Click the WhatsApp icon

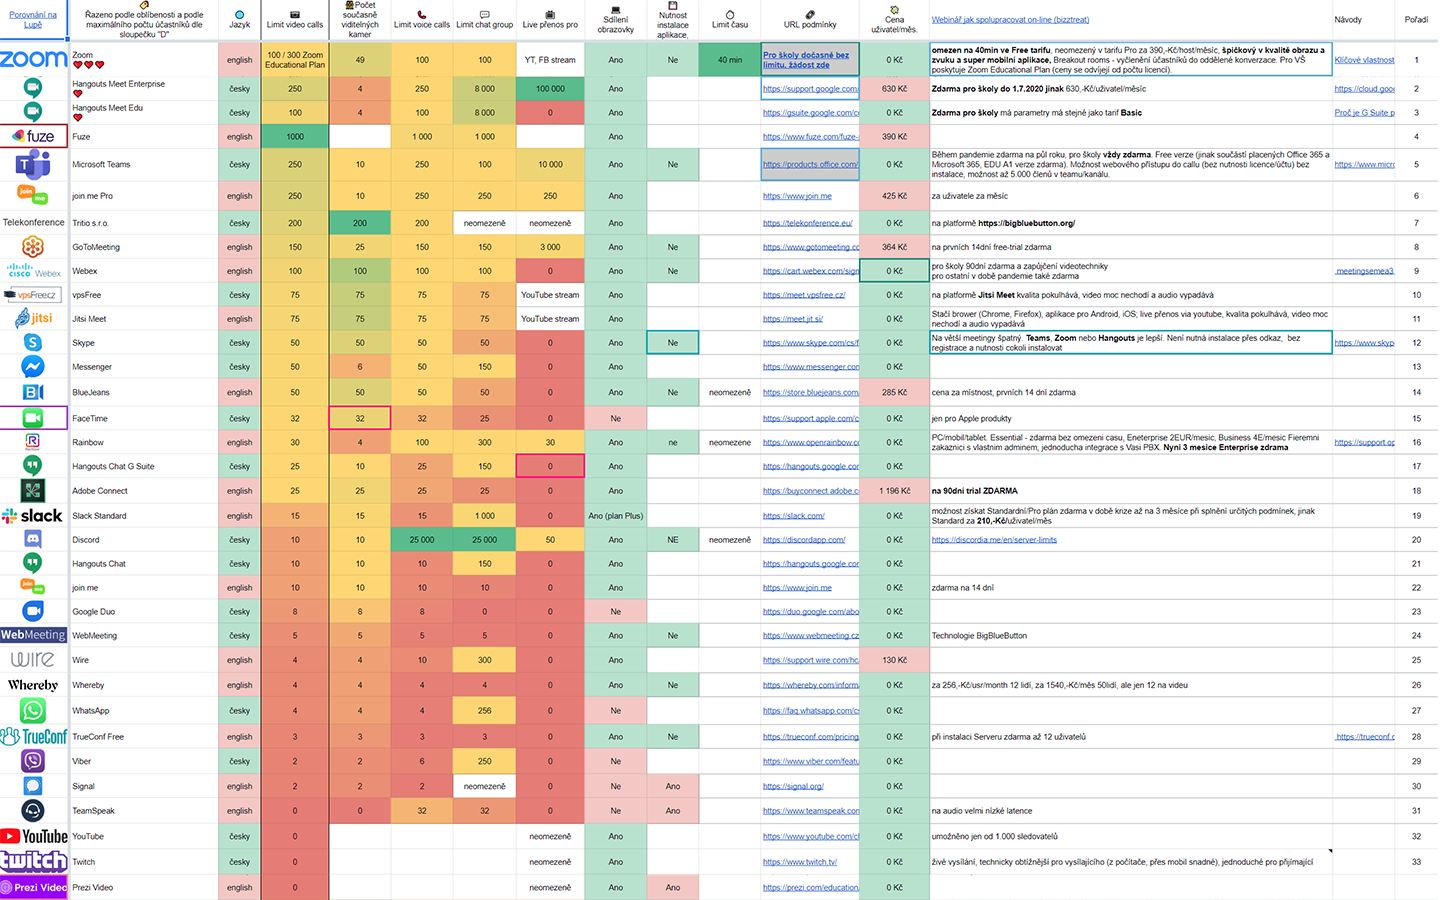[33, 710]
